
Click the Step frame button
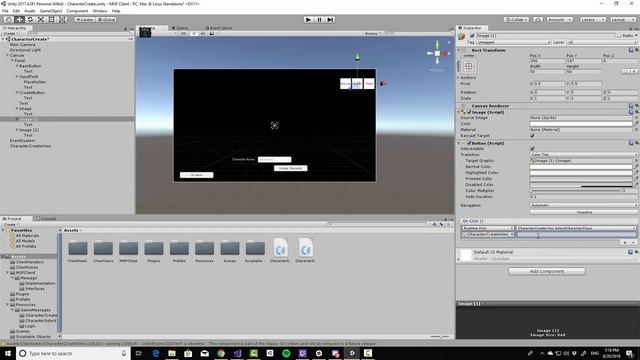point(331,20)
